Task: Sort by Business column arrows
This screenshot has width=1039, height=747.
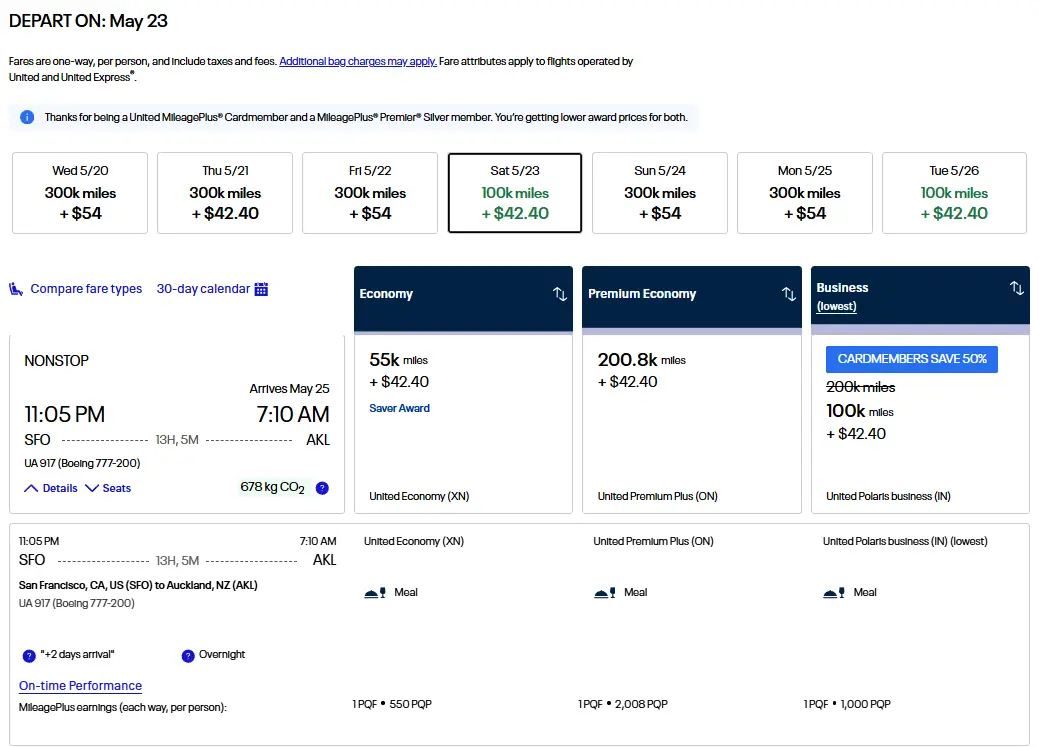Action: [1016, 288]
